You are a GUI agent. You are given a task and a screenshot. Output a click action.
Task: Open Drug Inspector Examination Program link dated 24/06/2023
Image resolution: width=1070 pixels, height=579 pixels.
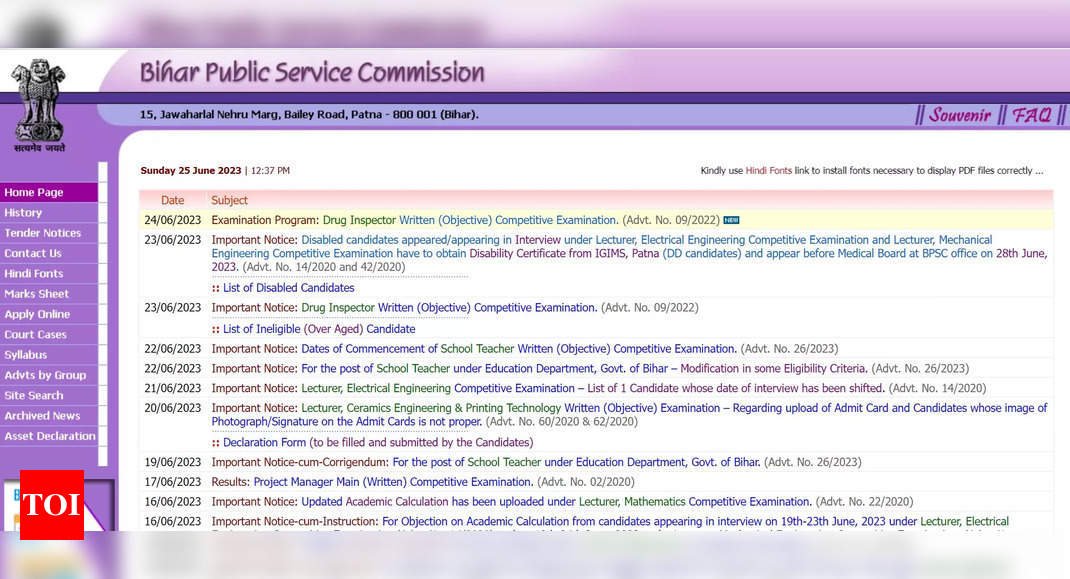click(470, 221)
